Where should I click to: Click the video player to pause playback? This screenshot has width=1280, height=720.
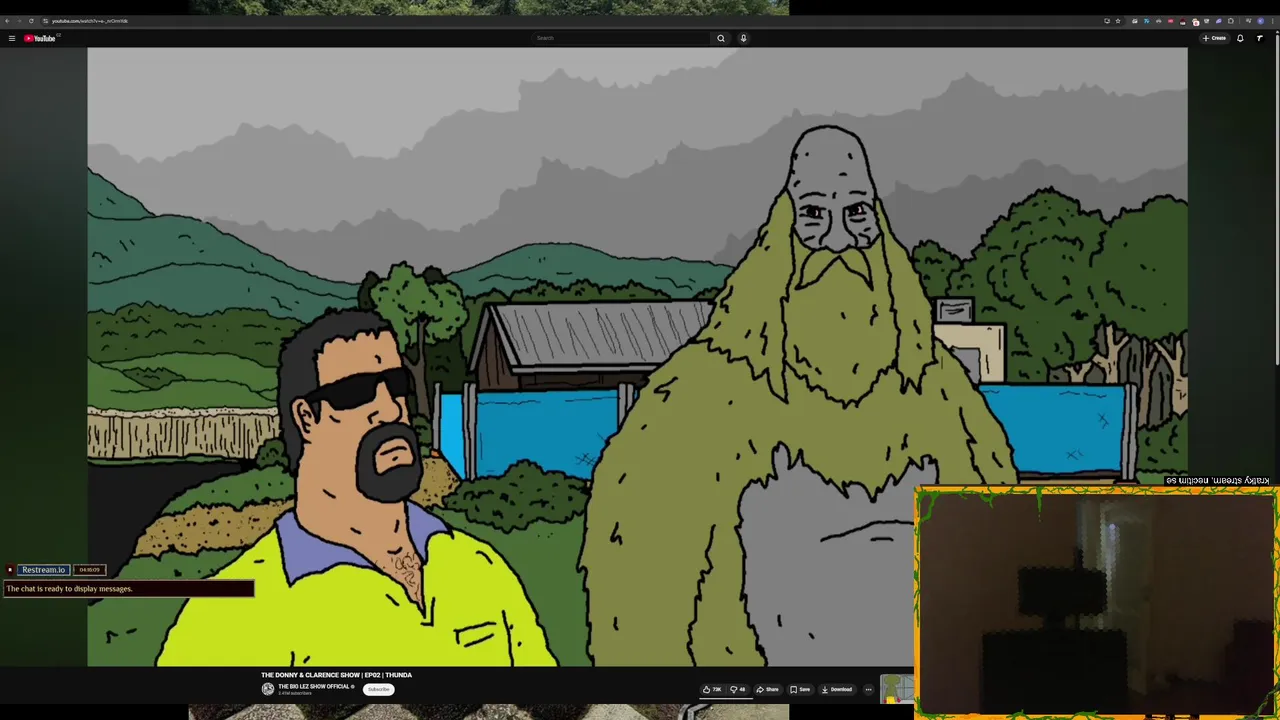(x=637, y=357)
